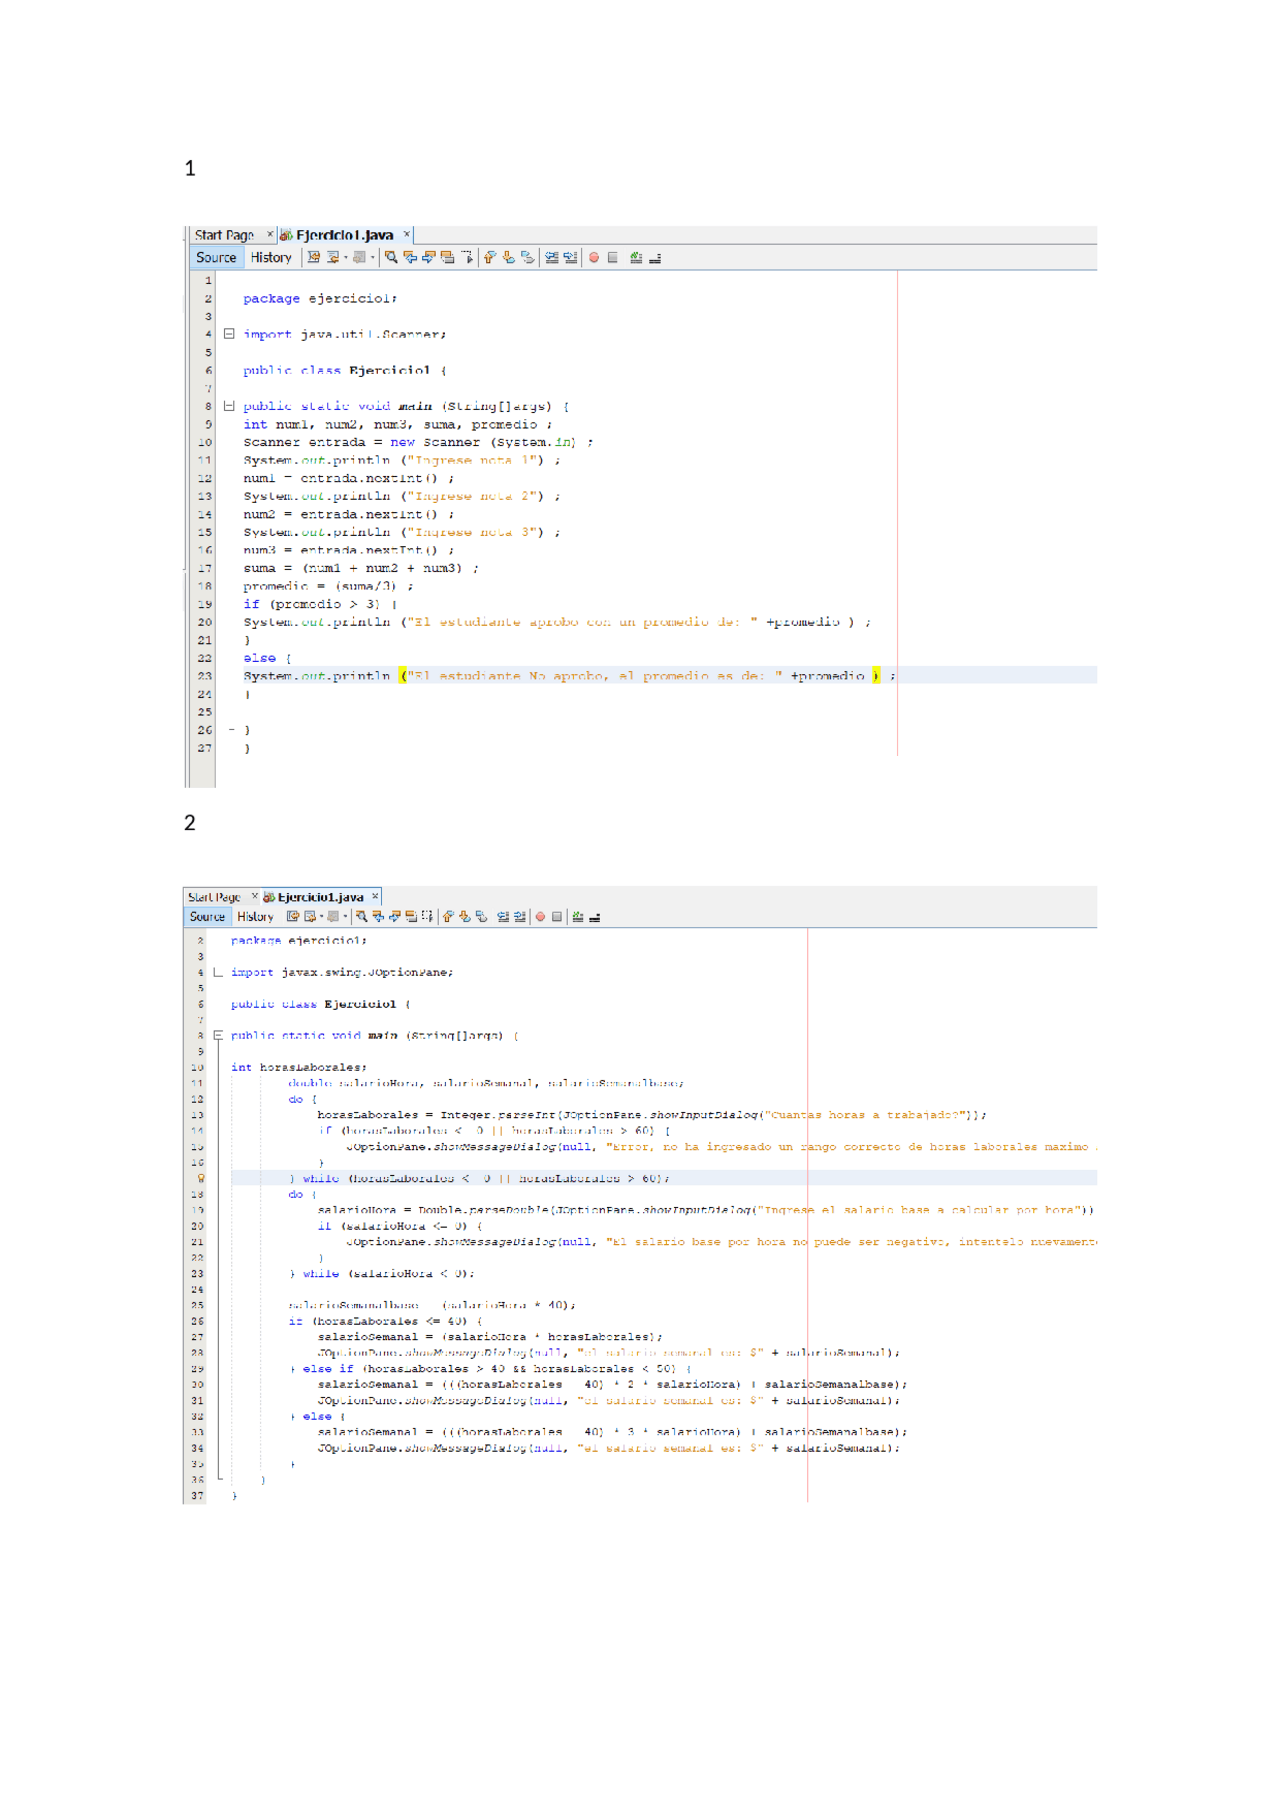Shift line right in upper editor toolbar
The width and height of the screenshot is (1280, 1811).
570,258
